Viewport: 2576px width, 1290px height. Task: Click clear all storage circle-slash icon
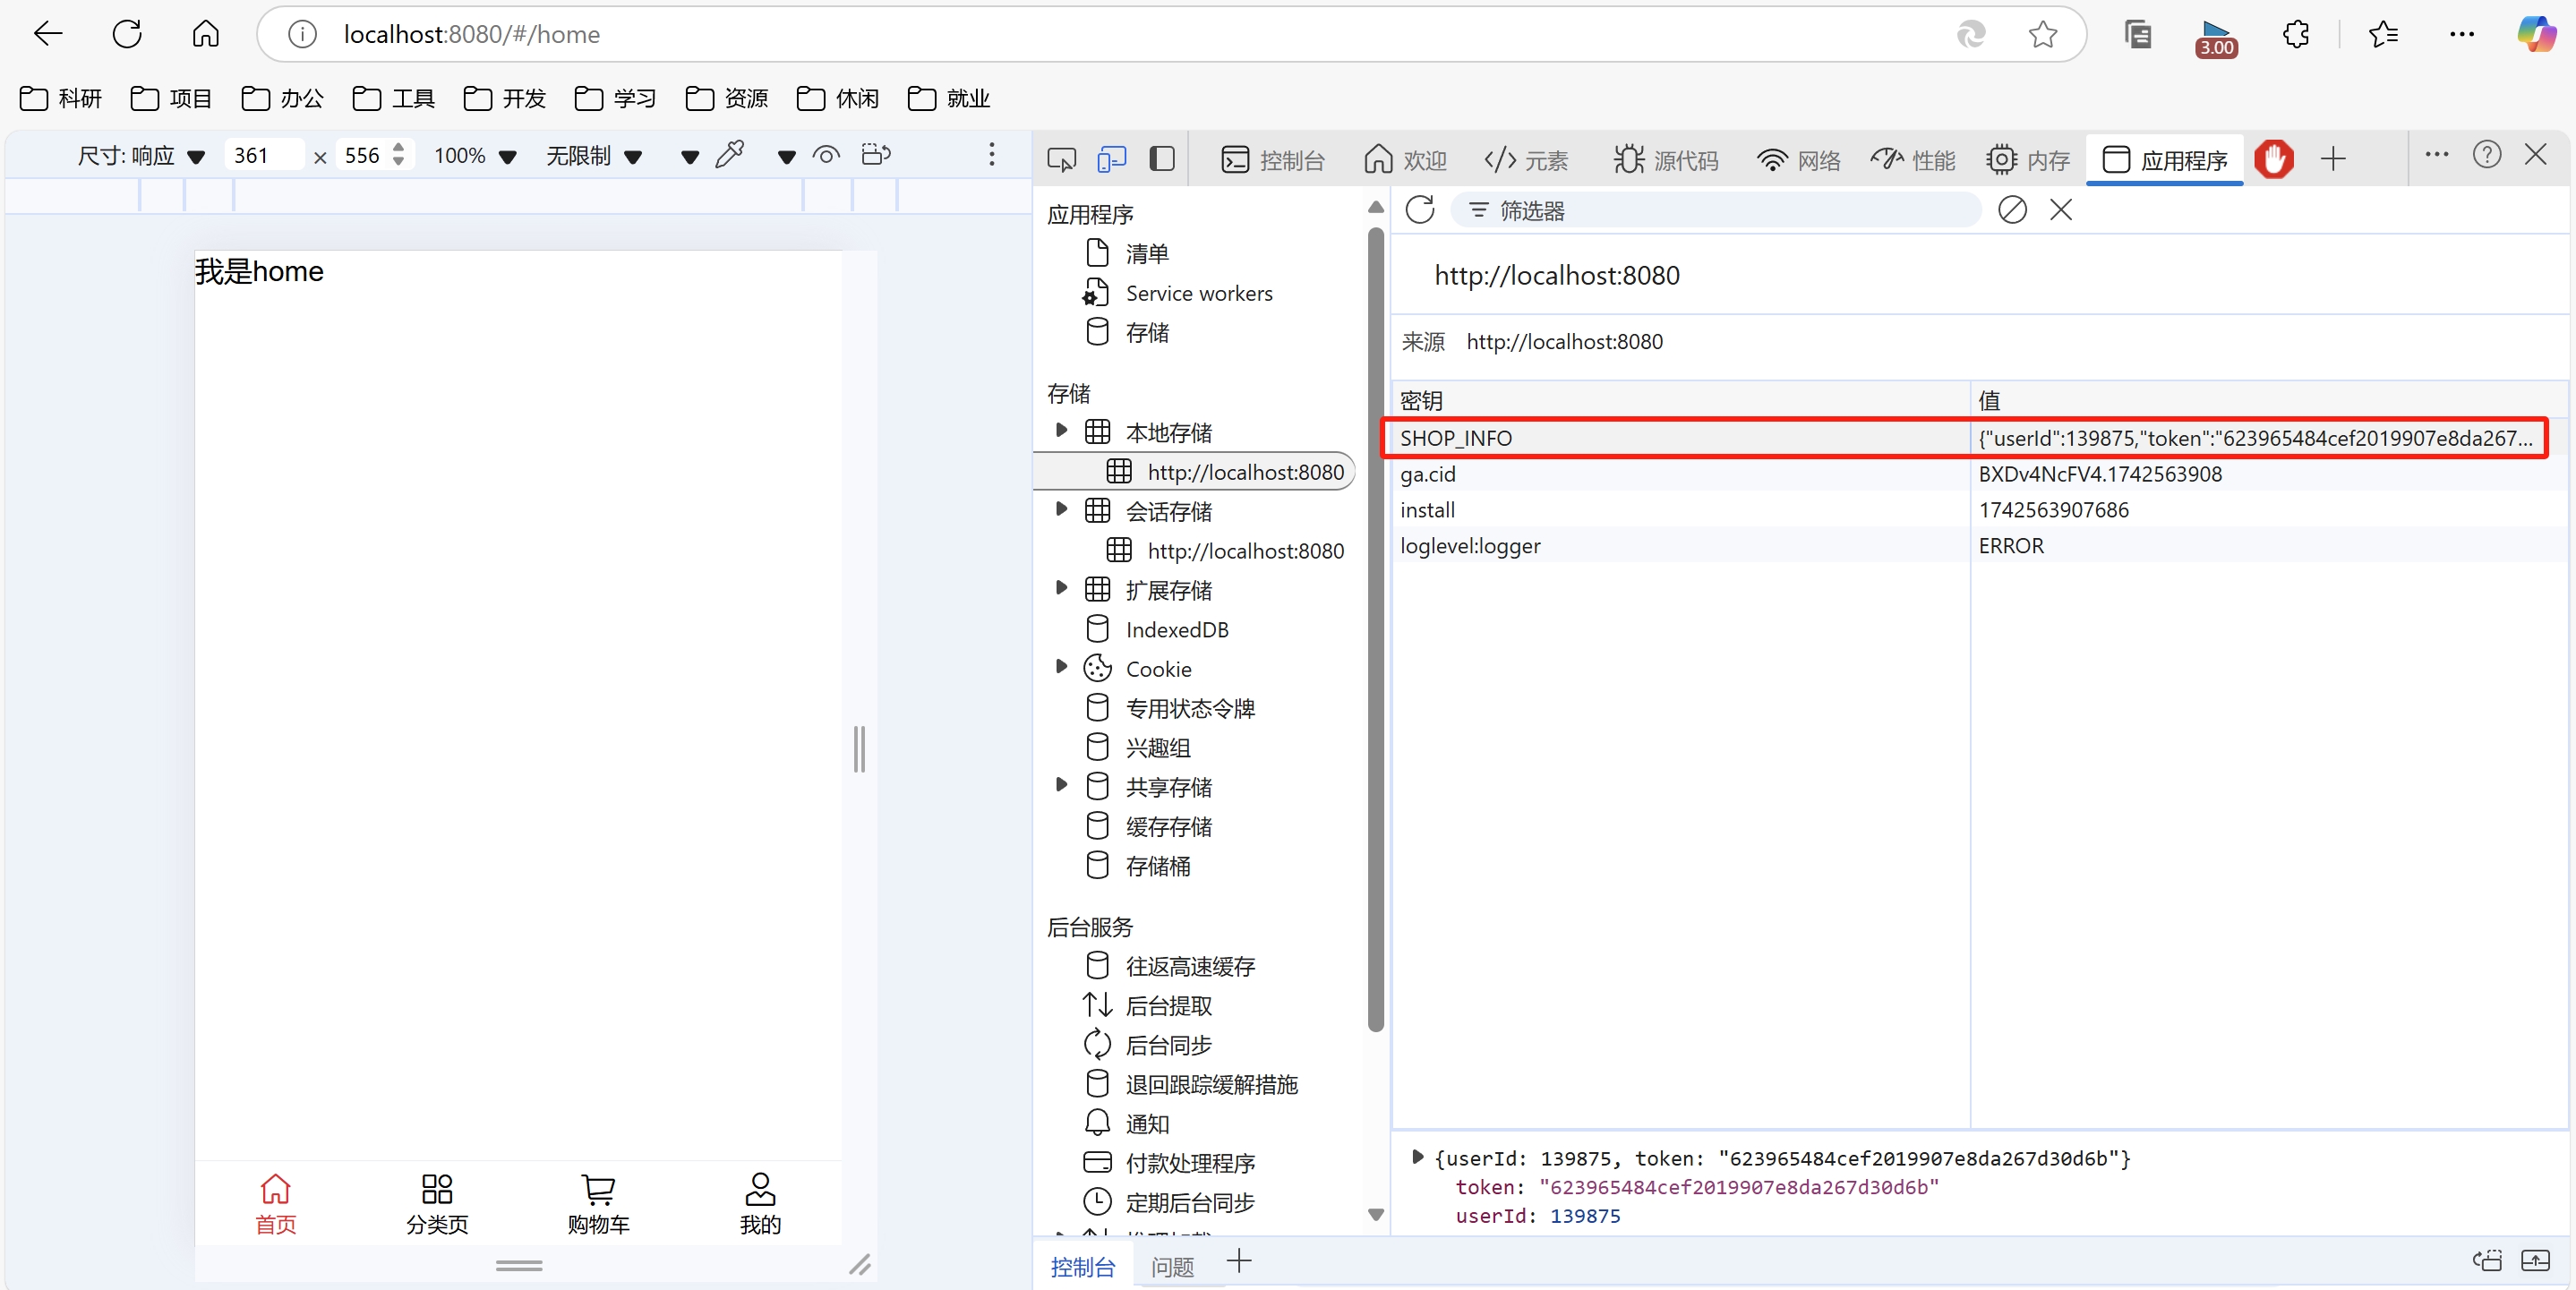point(2011,210)
